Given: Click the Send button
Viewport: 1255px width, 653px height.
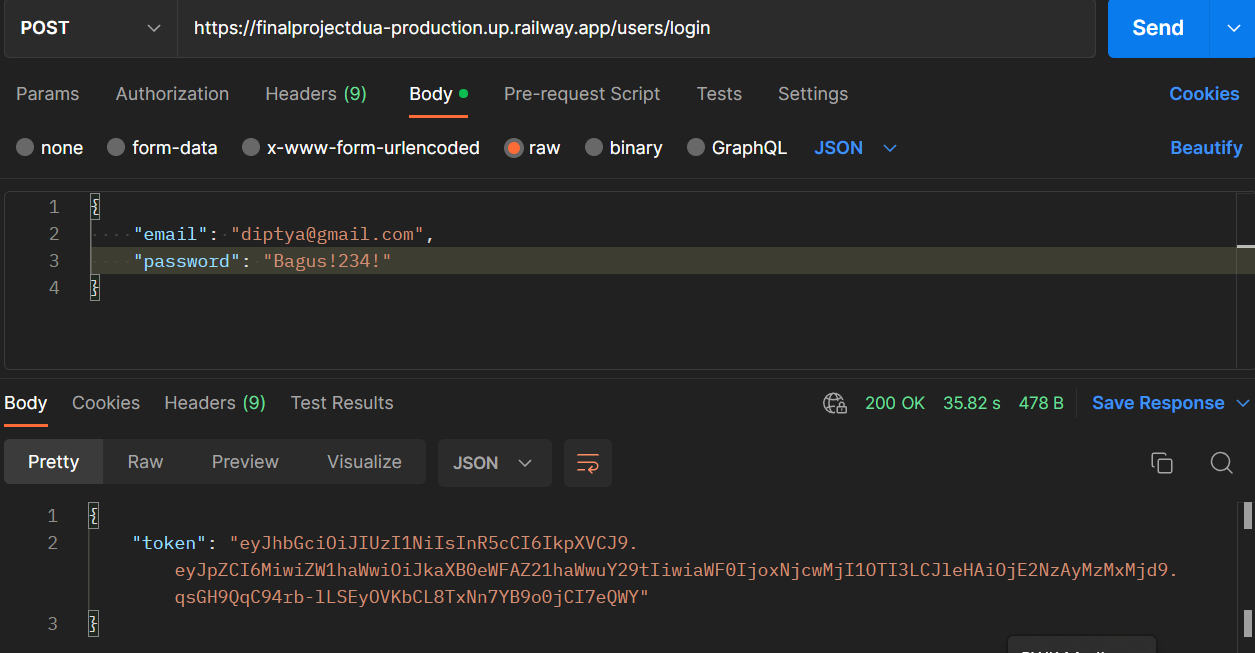Looking at the screenshot, I should tap(1157, 28).
